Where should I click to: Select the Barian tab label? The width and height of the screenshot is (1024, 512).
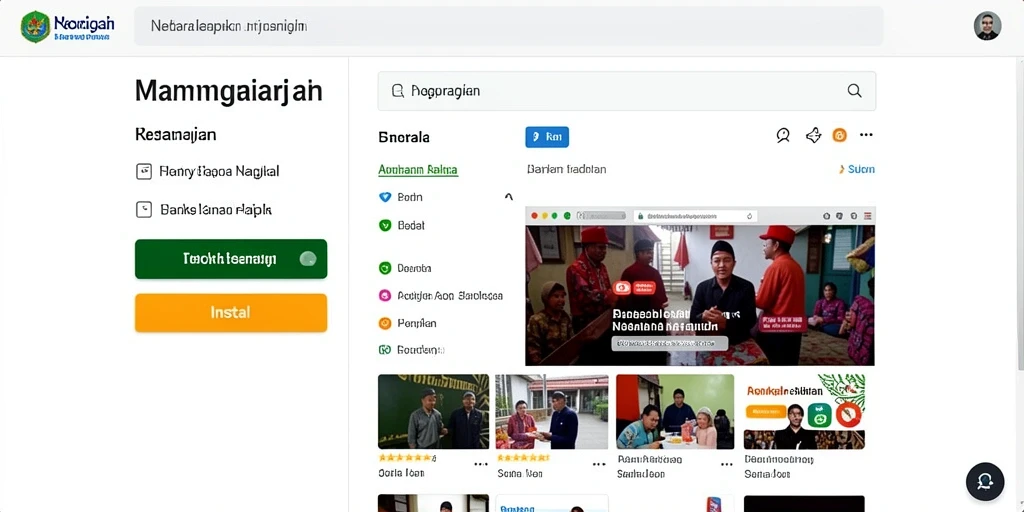566,169
